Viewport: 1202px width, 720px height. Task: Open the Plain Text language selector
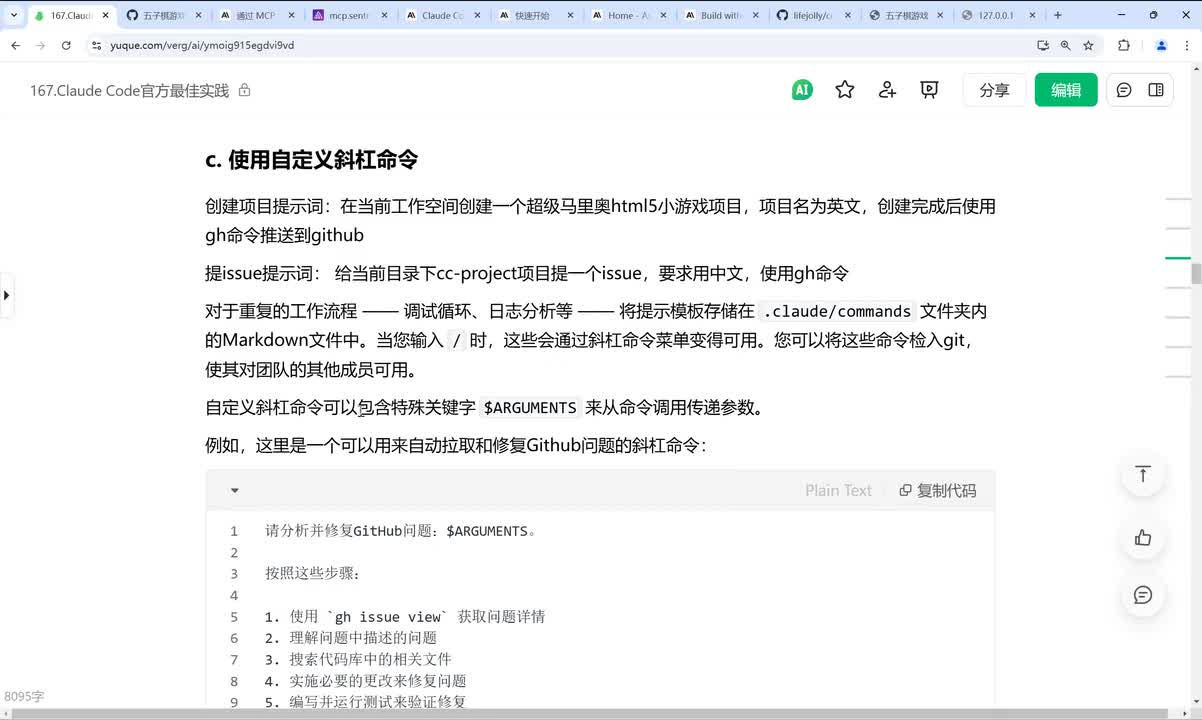pyautogui.click(x=838, y=490)
